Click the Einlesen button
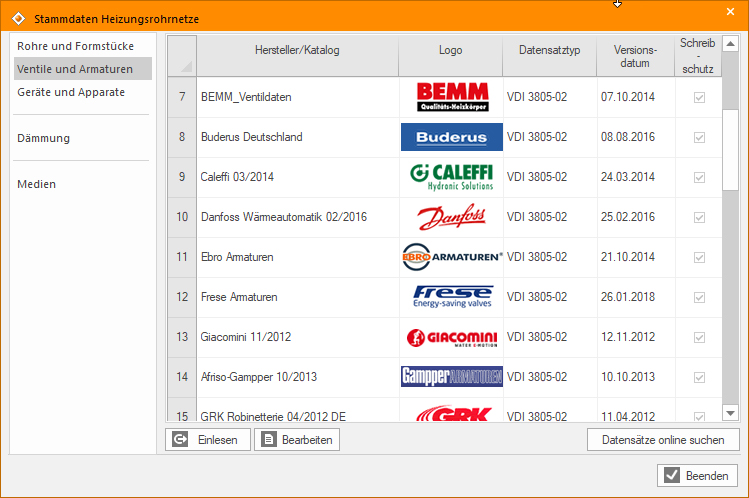 coord(208,439)
